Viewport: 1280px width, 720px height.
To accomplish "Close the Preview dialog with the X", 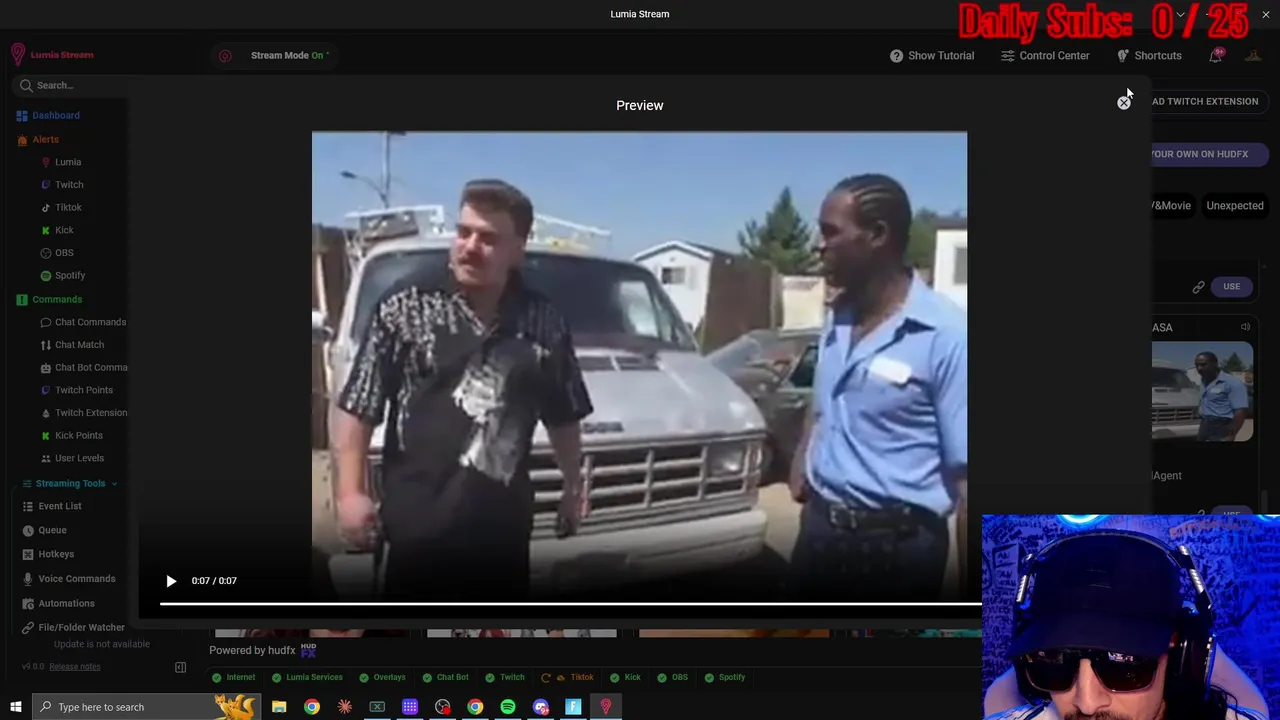I will pyautogui.click(x=1124, y=102).
